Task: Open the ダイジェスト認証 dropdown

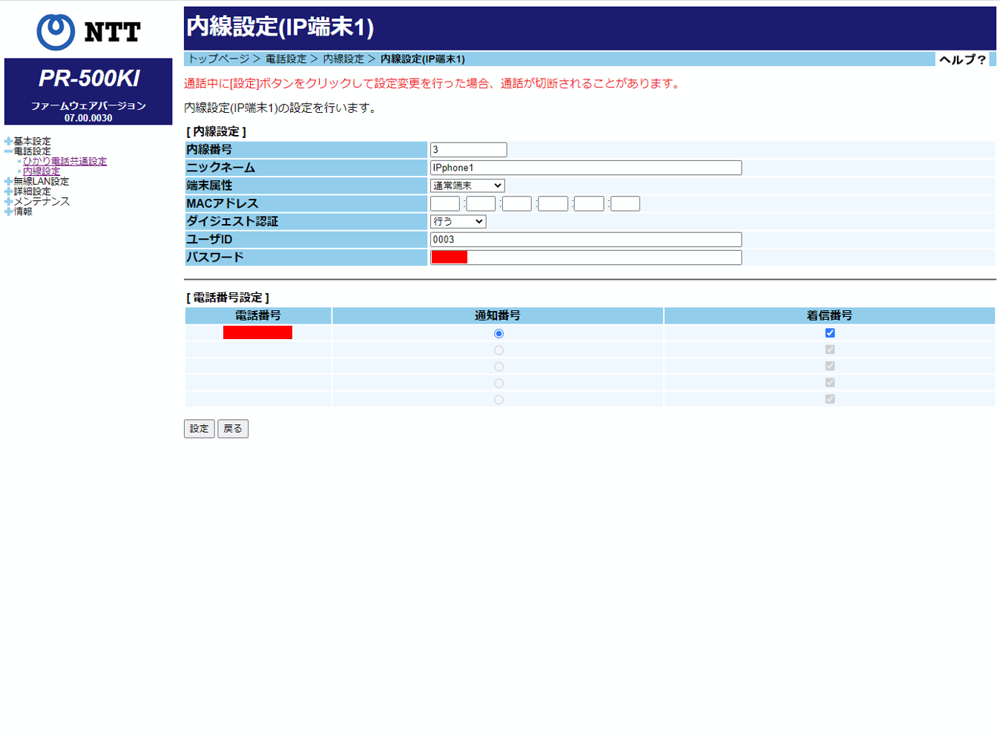Action: pos(459,221)
